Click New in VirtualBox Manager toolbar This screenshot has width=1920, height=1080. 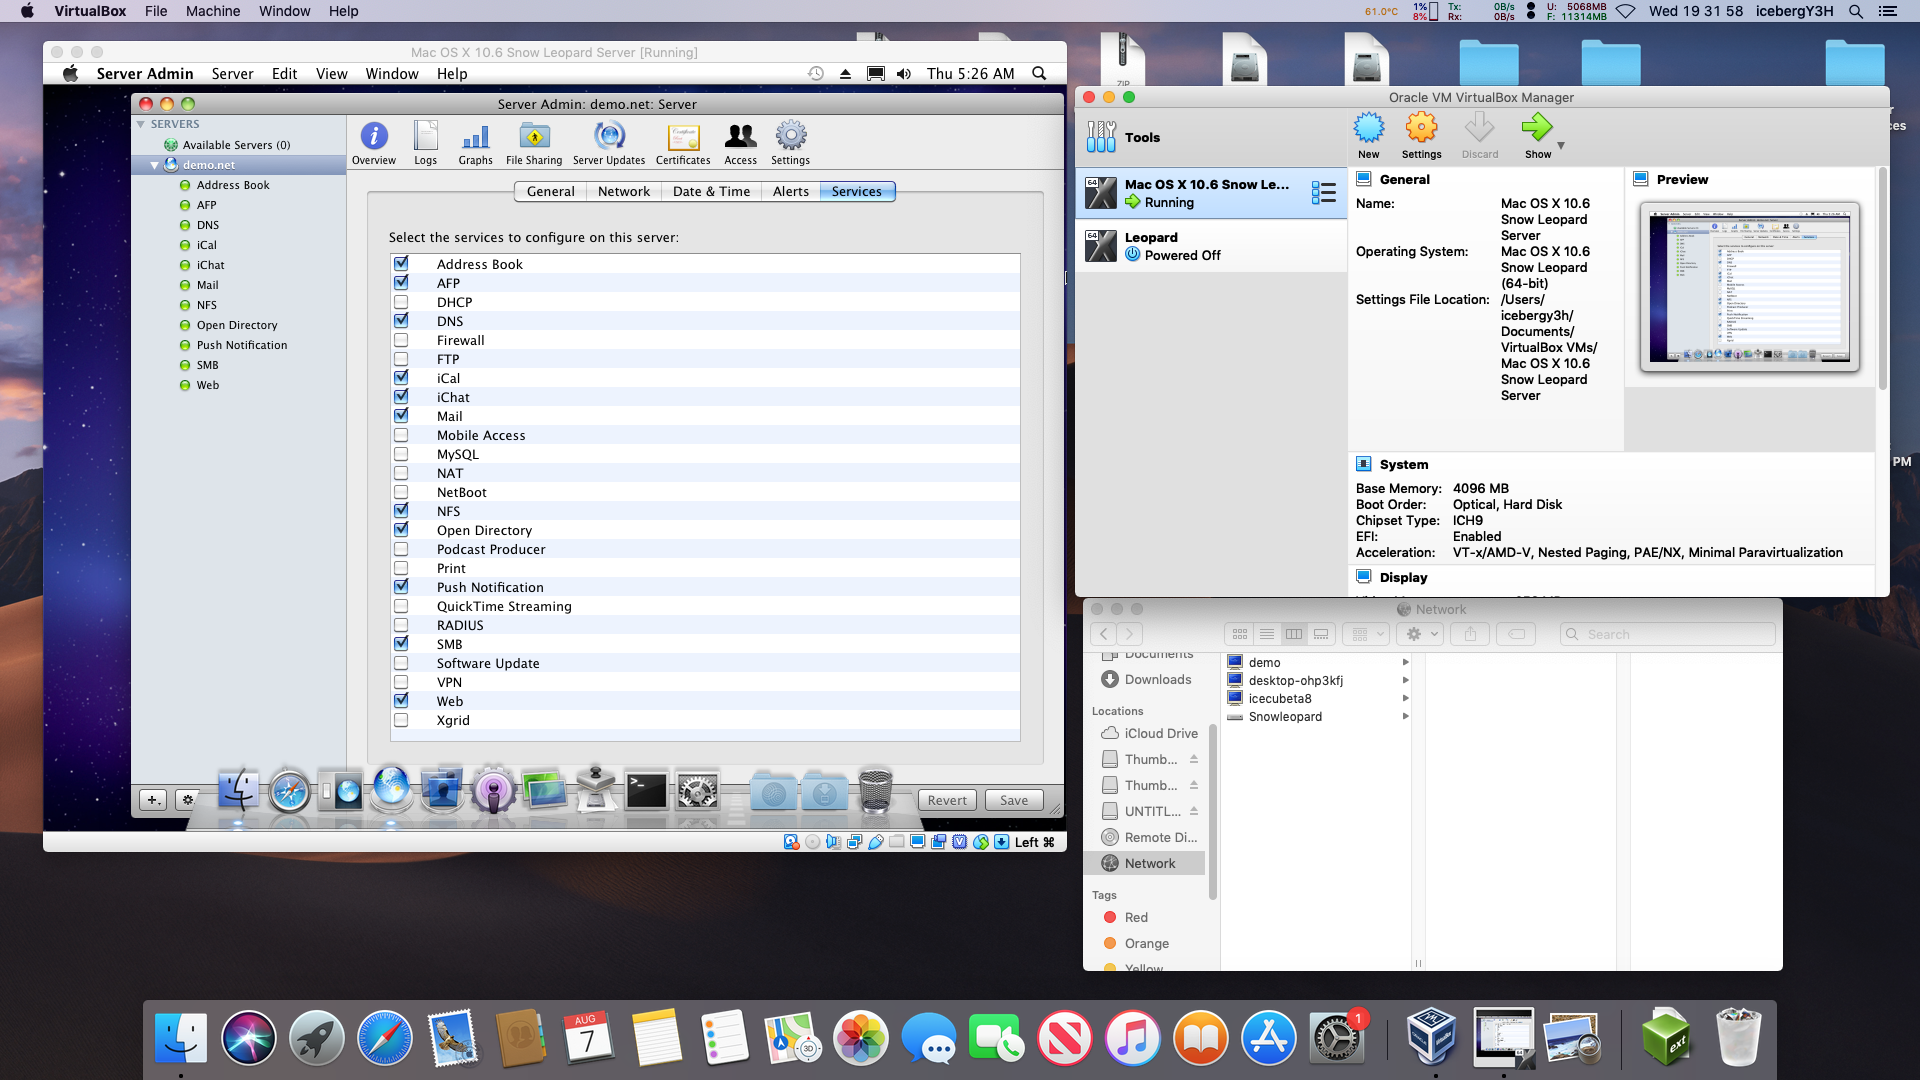pyautogui.click(x=1369, y=135)
